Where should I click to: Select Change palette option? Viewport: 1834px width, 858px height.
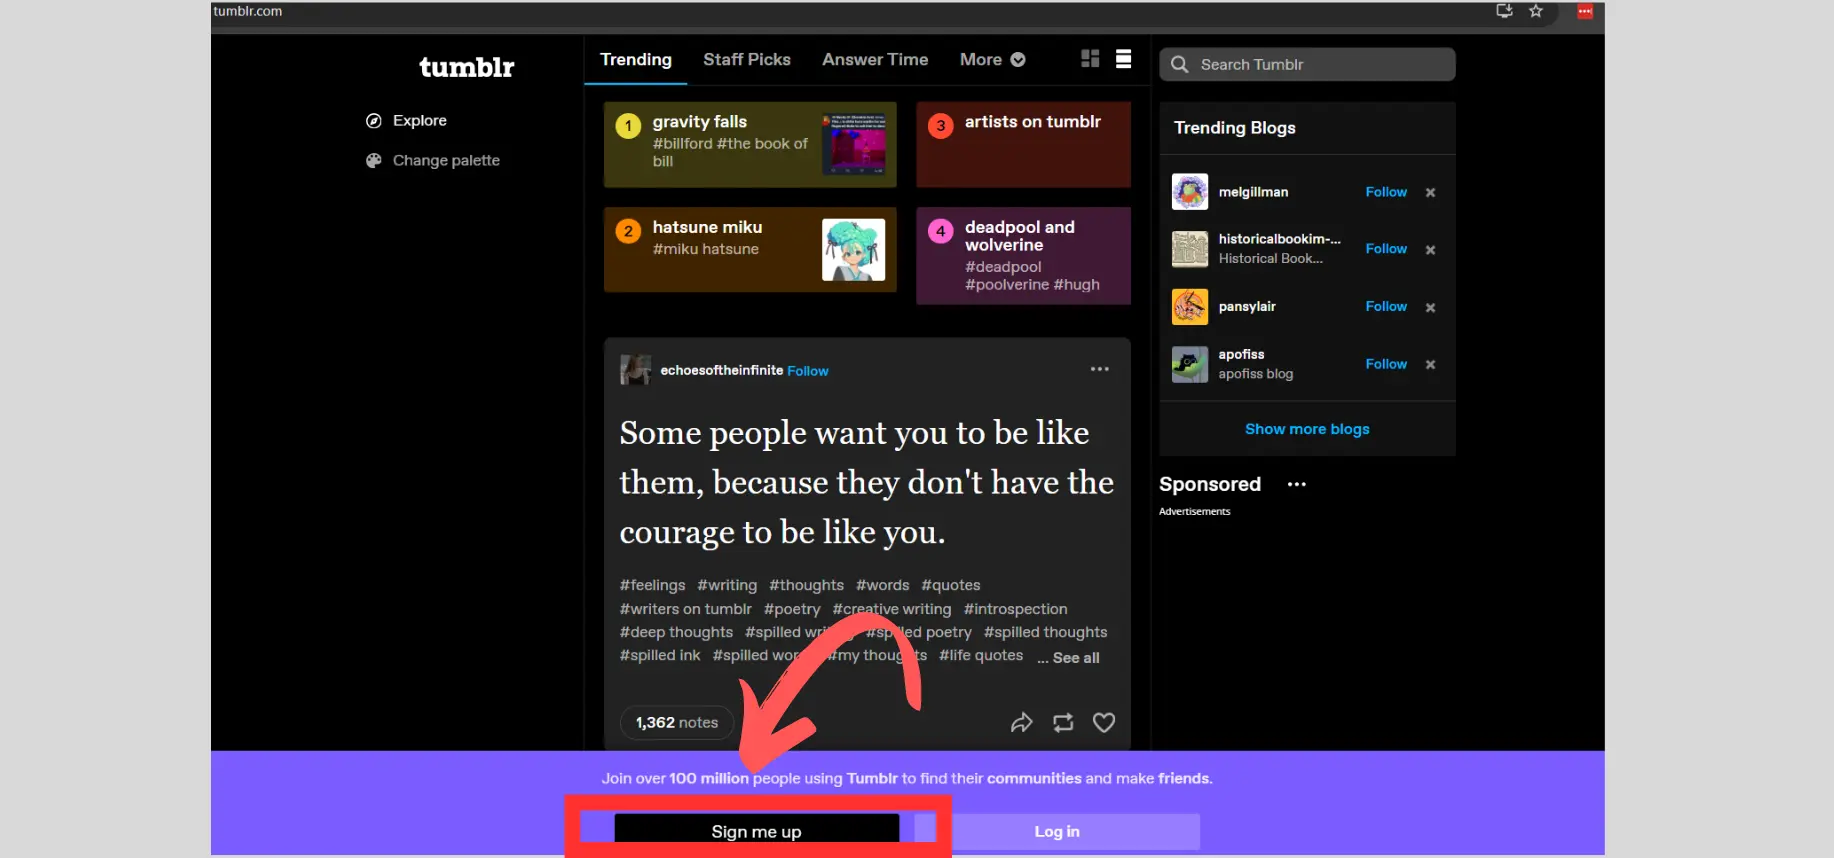click(x=433, y=160)
